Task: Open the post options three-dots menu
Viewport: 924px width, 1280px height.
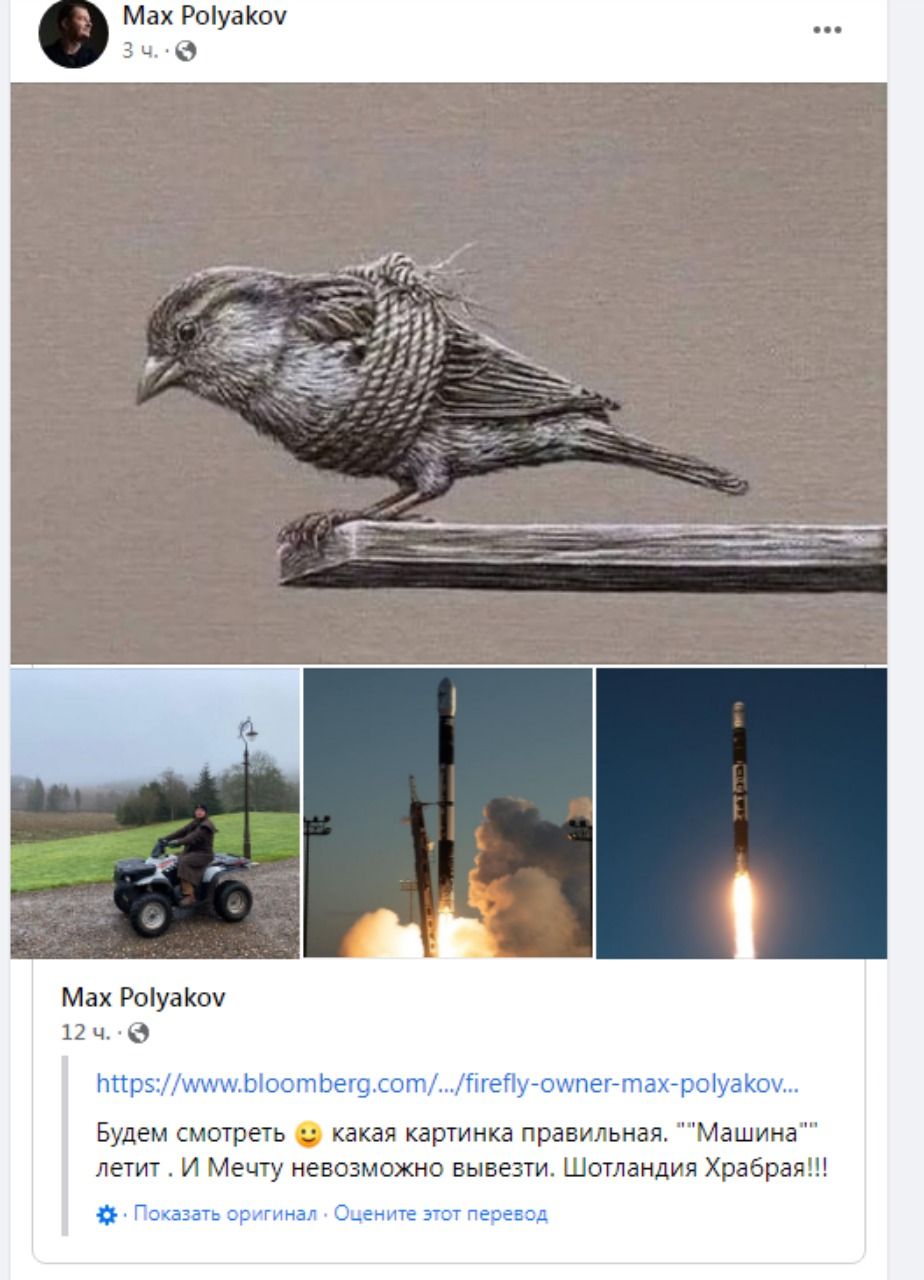Action: (826, 30)
